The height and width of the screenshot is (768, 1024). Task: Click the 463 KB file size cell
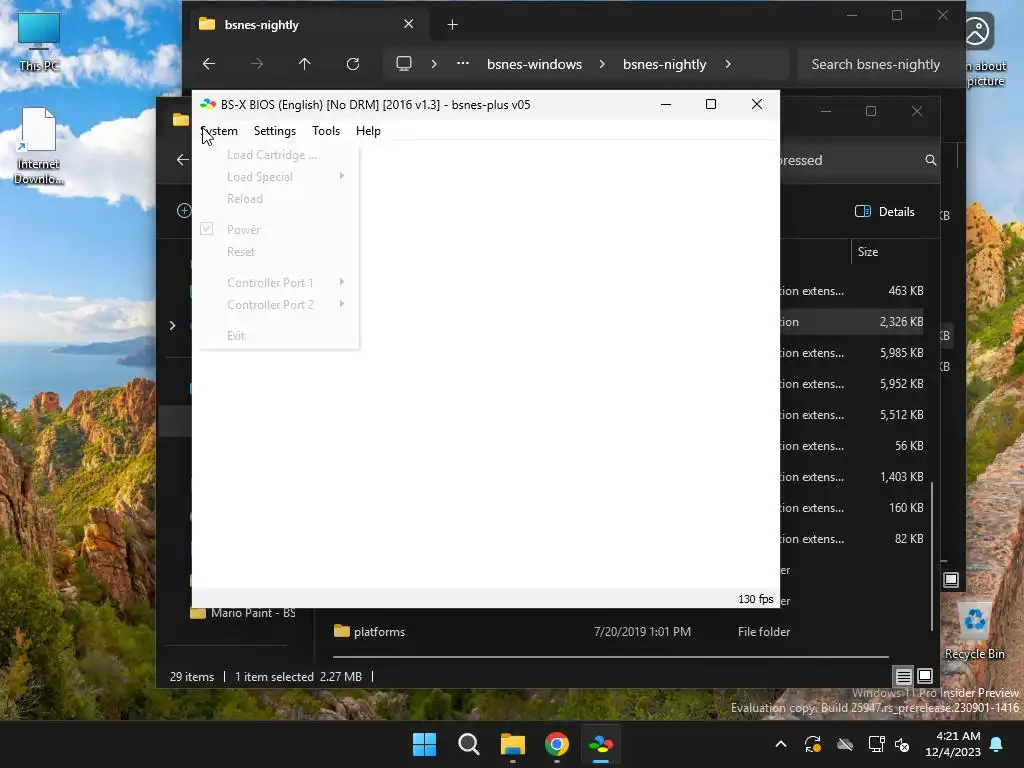pos(906,291)
